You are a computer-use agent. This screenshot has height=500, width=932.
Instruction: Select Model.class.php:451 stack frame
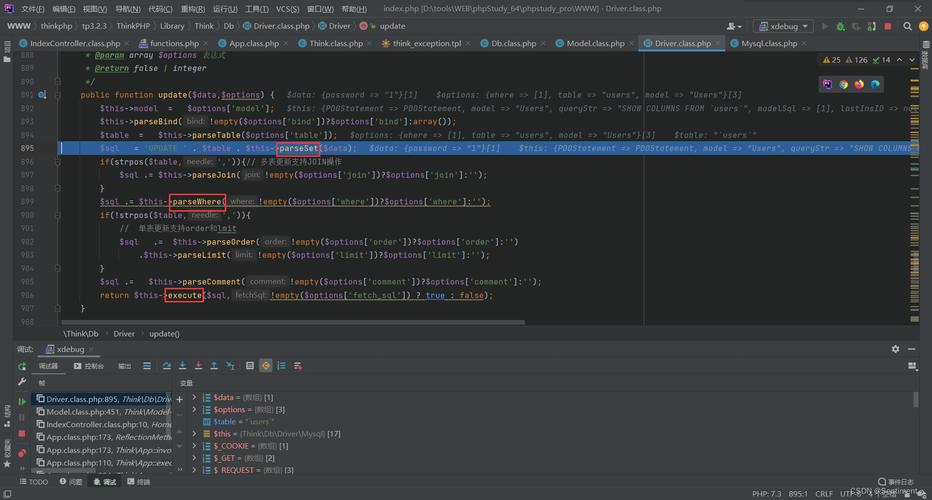coord(103,412)
